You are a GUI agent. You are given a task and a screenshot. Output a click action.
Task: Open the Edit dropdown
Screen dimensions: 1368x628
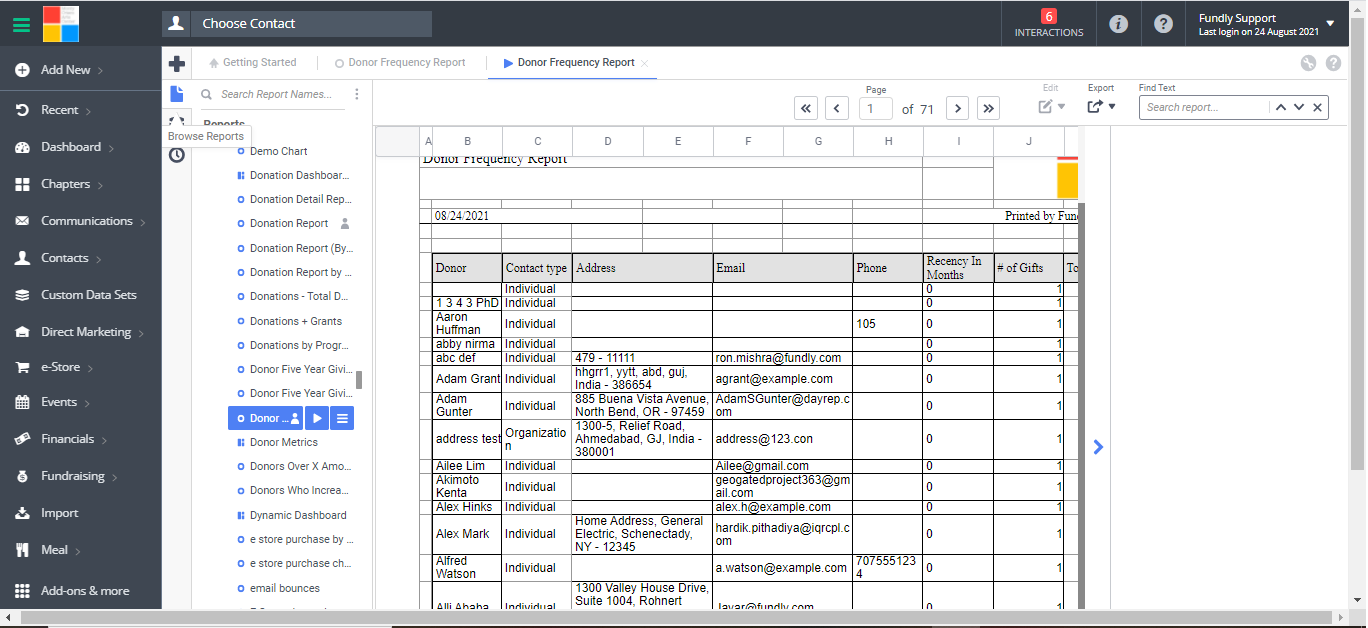[x=1051, y=106]
